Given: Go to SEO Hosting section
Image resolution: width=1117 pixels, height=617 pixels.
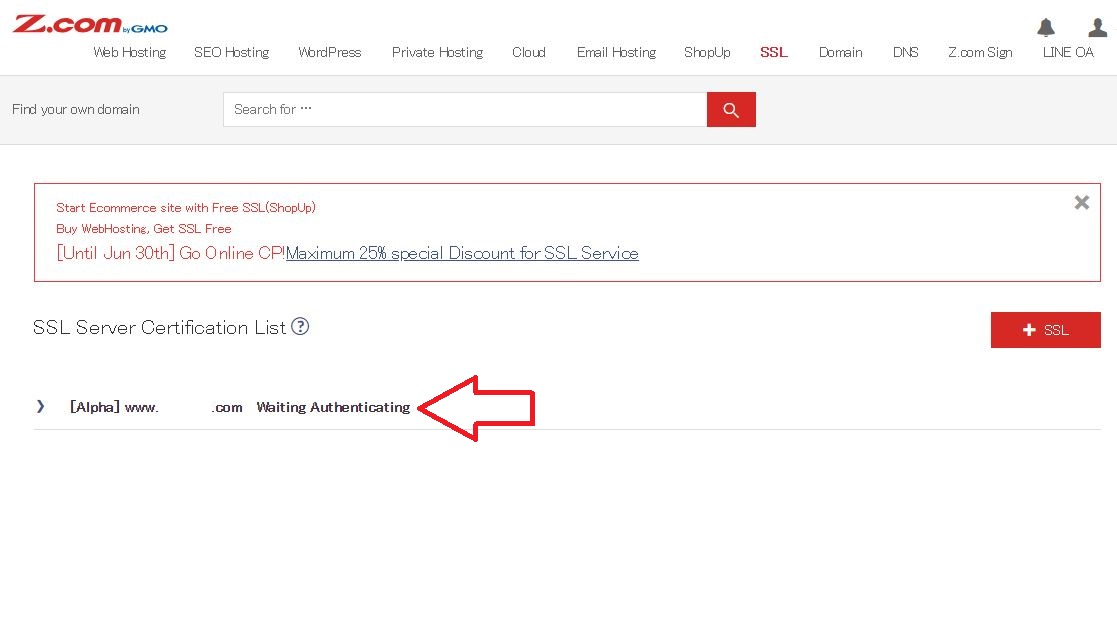Looking at the screenshot, I should point(232,52).
